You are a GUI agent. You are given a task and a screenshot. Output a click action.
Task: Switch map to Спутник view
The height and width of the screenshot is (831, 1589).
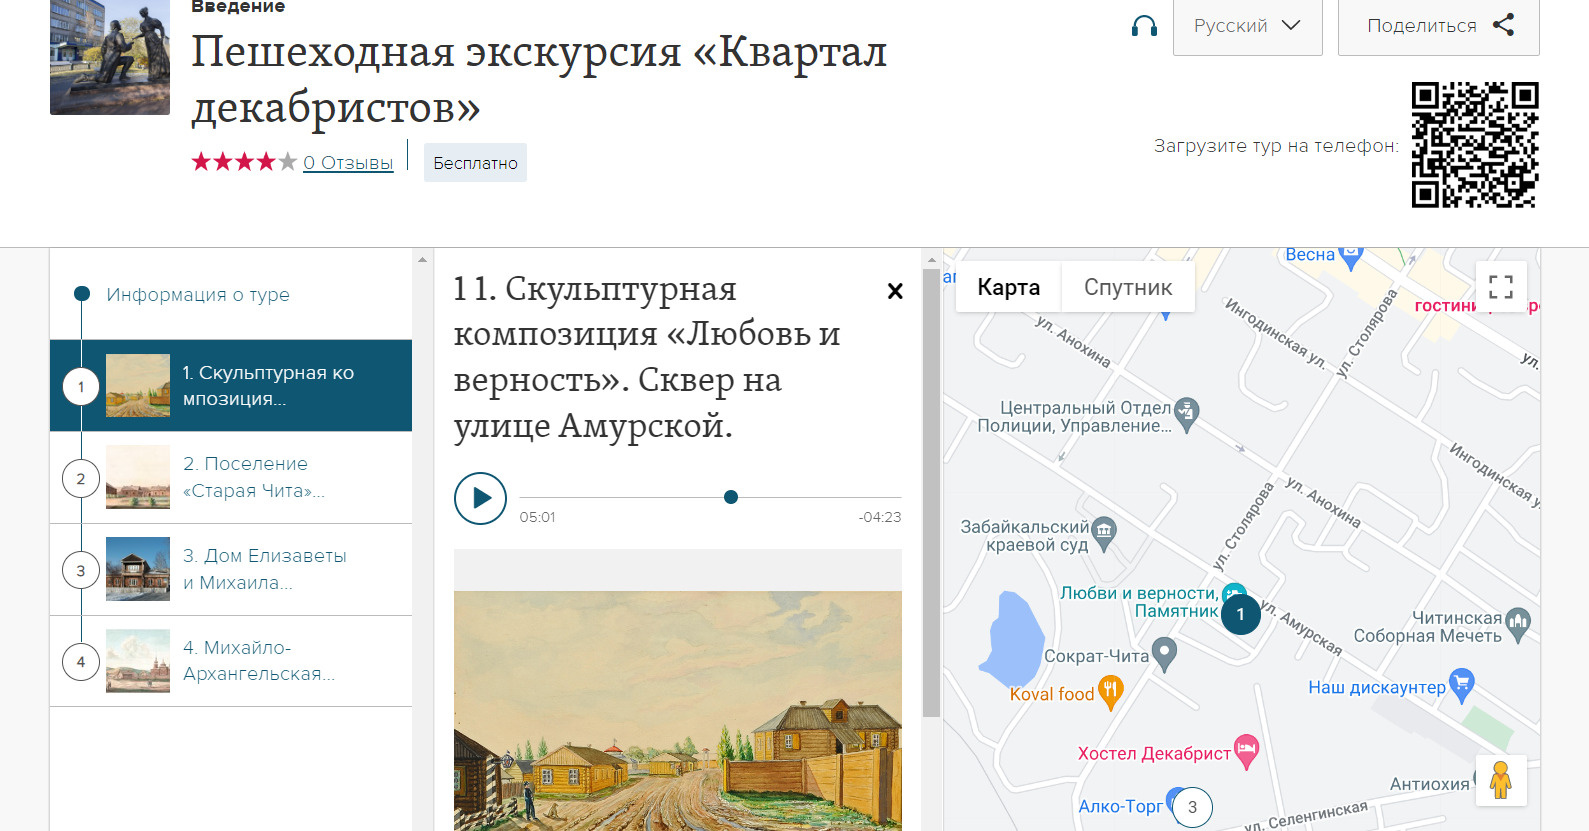click(1128, 288)
